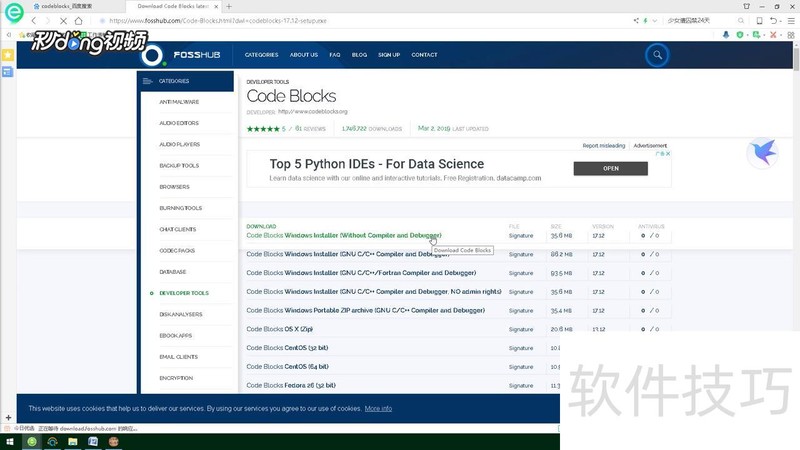Open the hamburger icon beside Categories sidebar header
Image resolution: width=800 pixels, height=450 pixels.
(148, 81)
